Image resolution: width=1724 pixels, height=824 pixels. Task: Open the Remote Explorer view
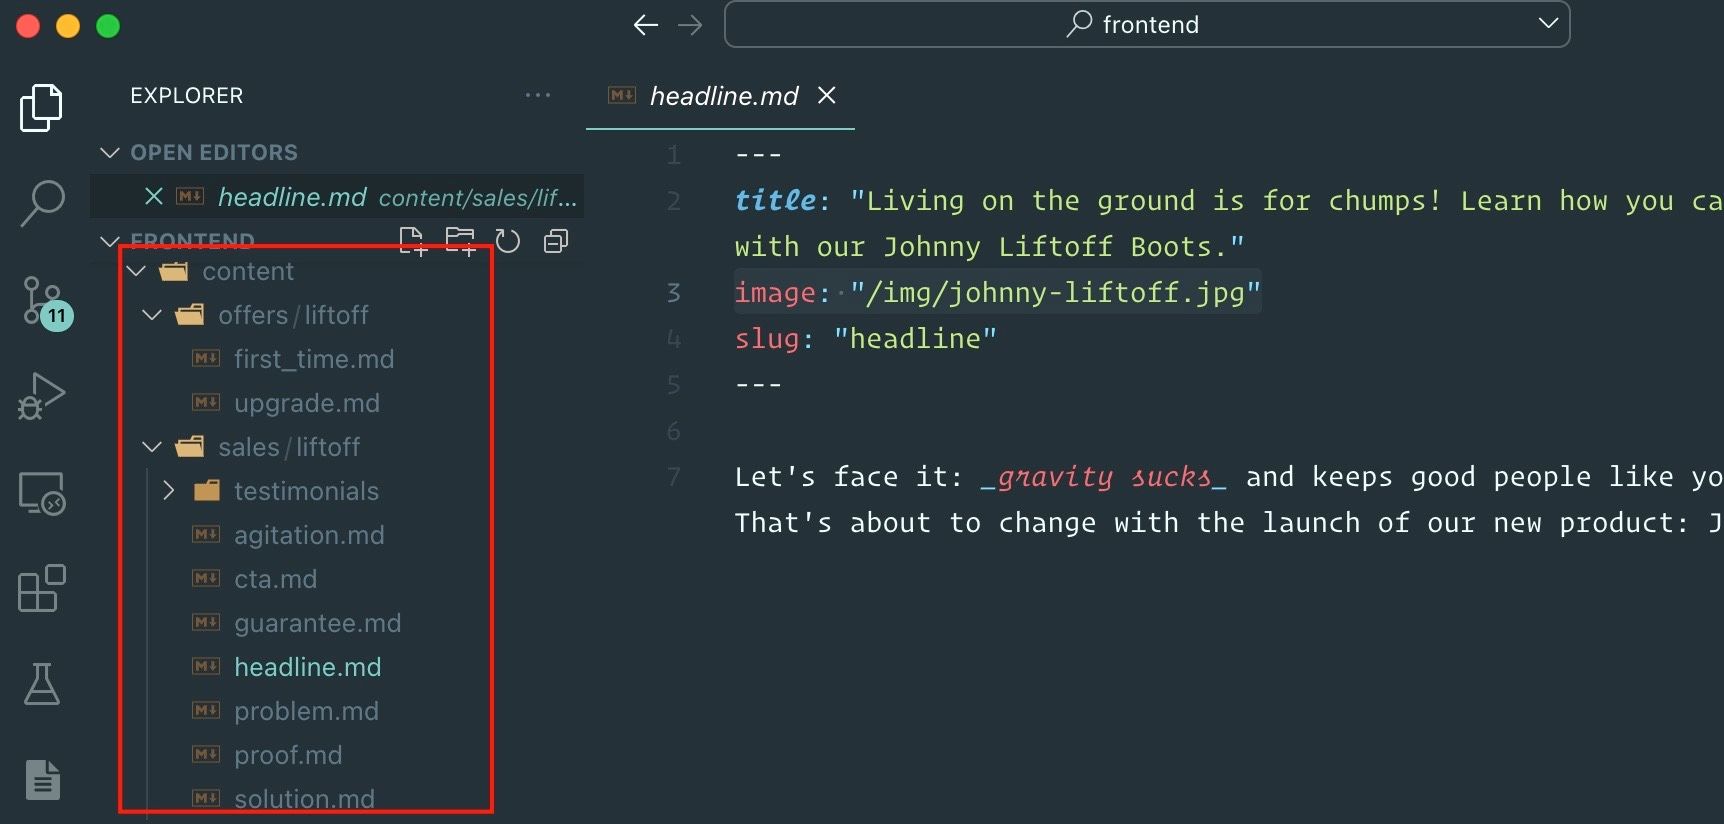(x=41, y=493)
